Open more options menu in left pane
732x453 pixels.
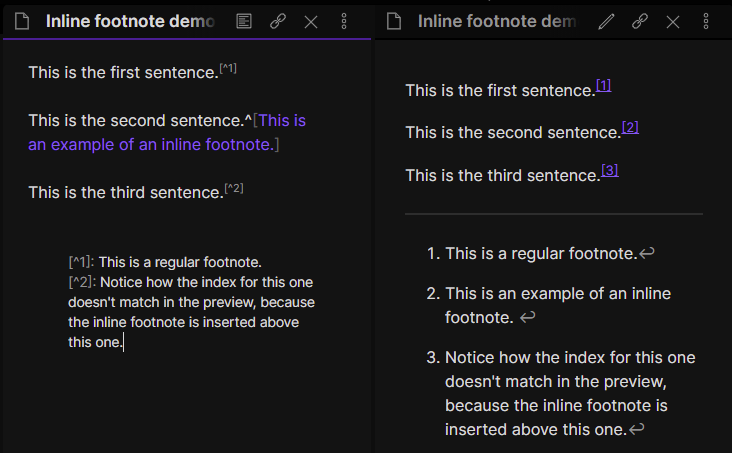point(344,21)
